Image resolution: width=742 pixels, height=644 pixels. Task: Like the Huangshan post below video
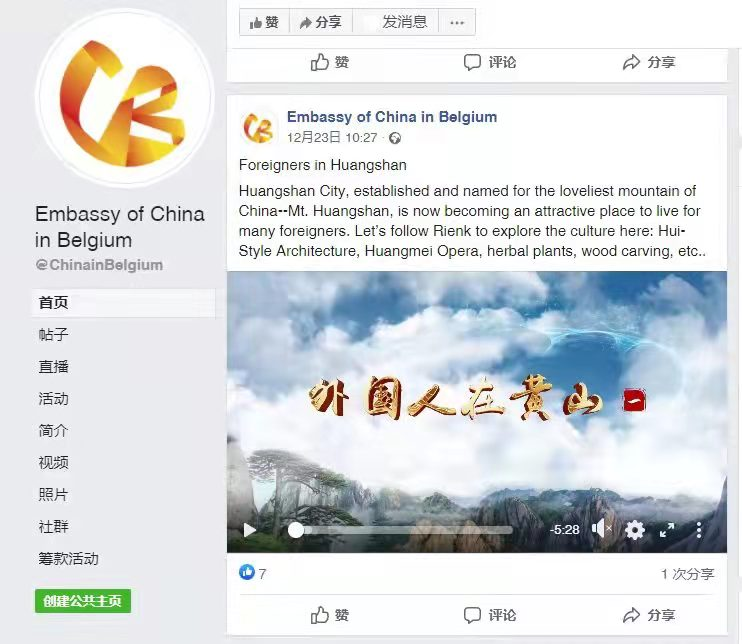click(x=330, y=615)
